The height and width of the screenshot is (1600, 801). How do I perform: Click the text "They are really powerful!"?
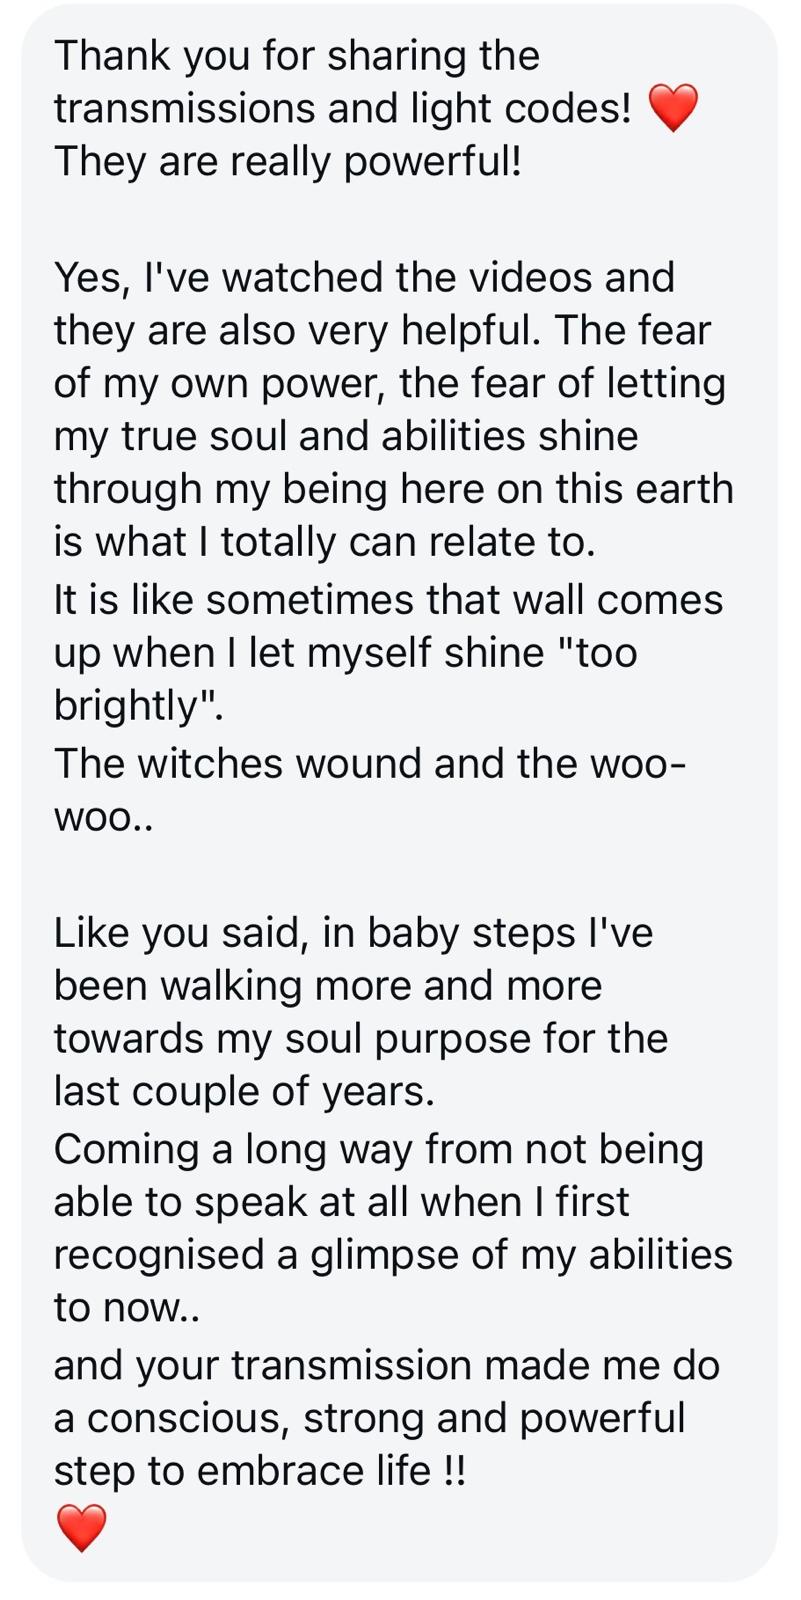point(287,161)
